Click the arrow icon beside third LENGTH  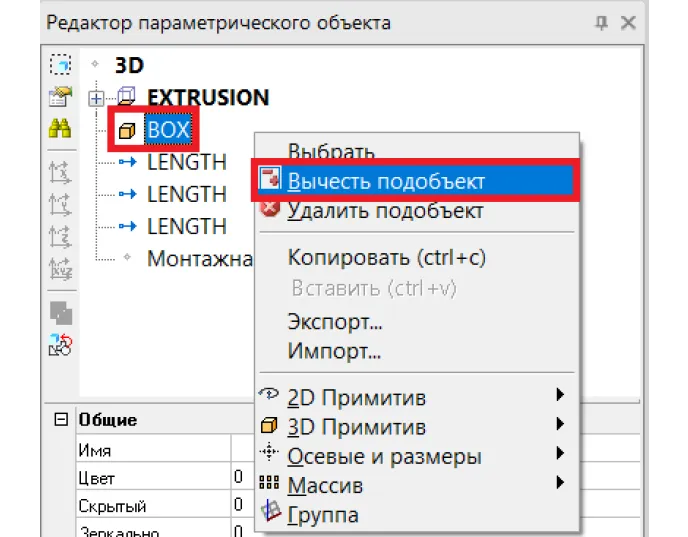[x=128, y=226]
